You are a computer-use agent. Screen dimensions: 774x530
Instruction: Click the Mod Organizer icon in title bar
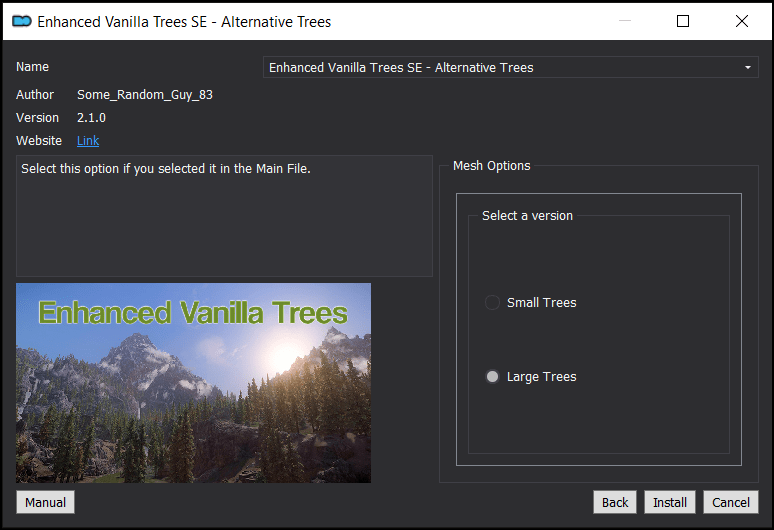click(x=22, y=21)
